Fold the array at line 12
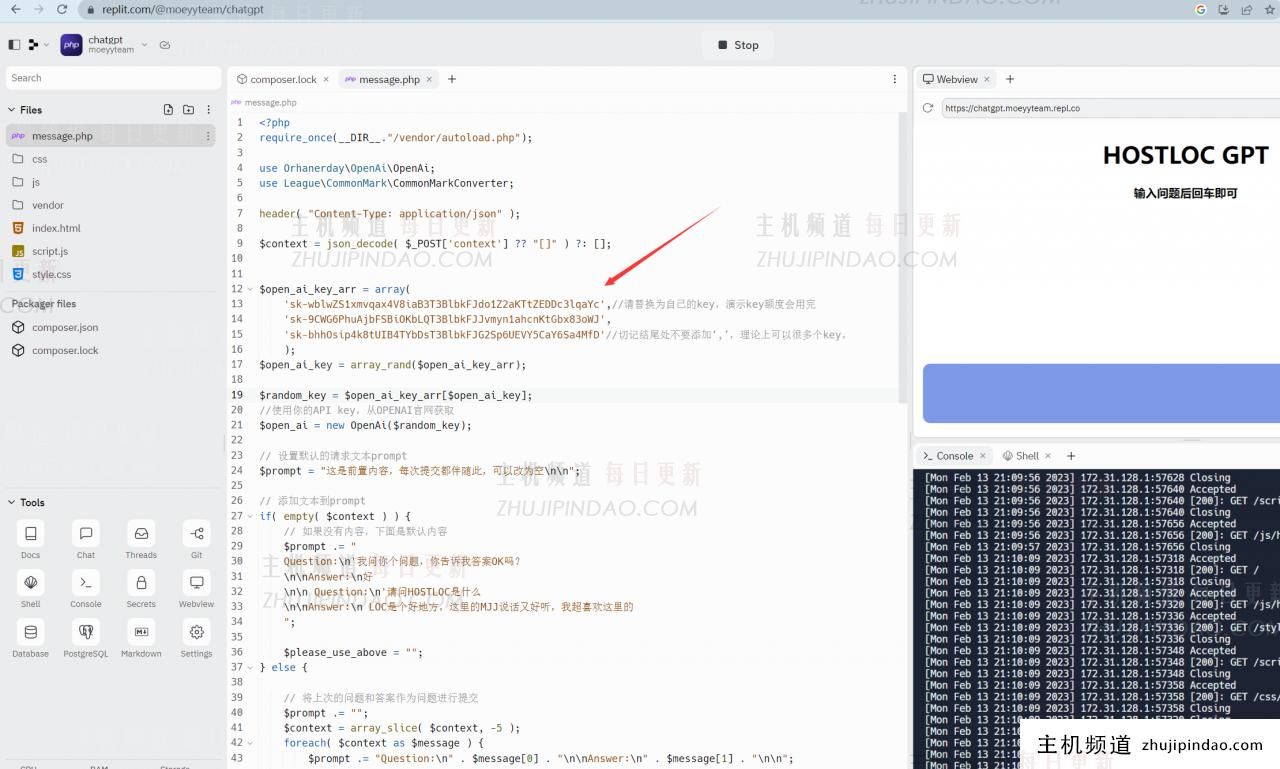The image size is (1280, 769). click(250, 289)
